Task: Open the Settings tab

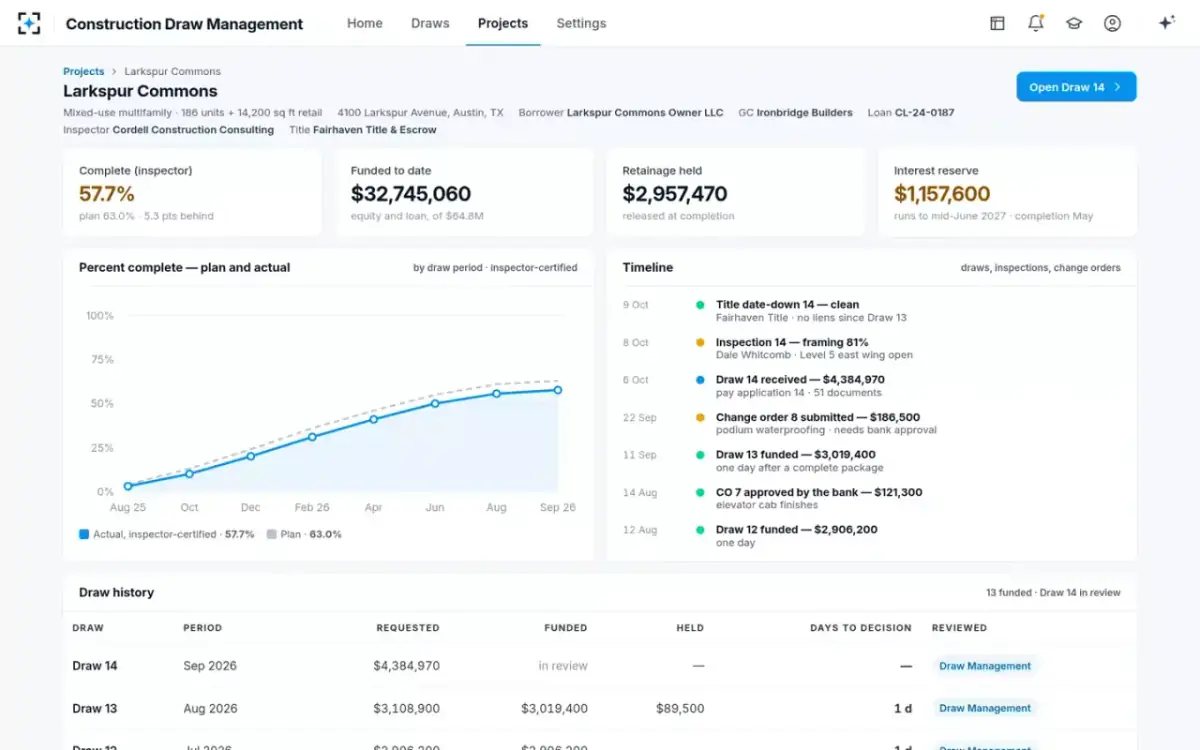Action: click(x=581, y=23)
